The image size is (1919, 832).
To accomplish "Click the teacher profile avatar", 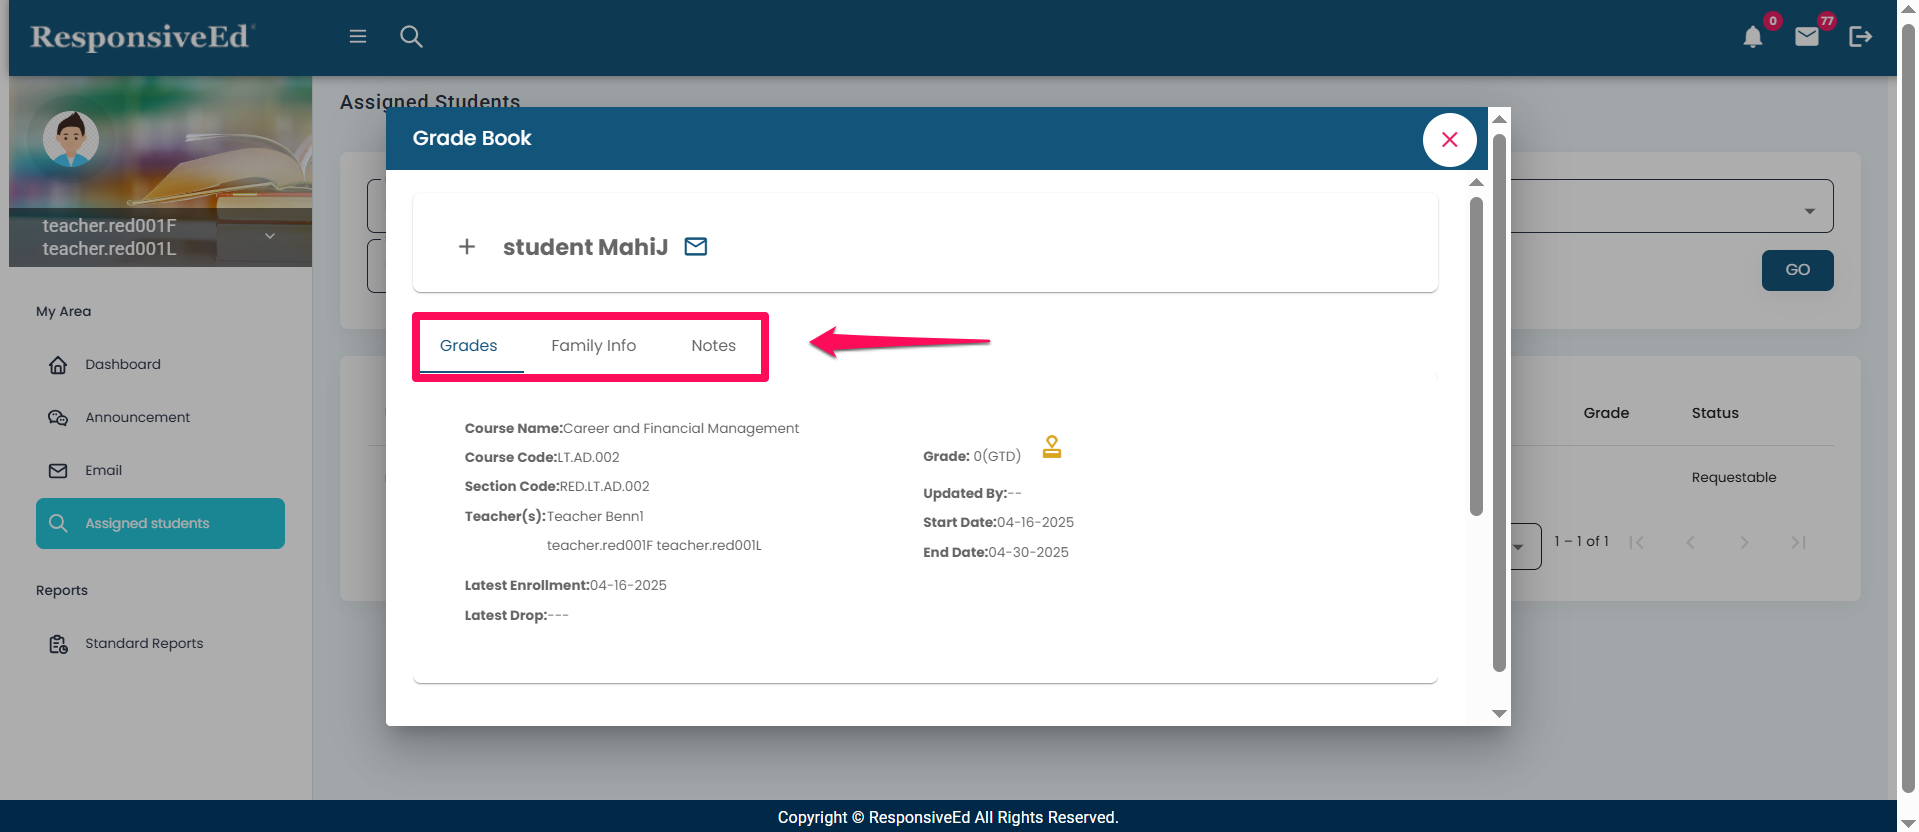I will (71, 138).
